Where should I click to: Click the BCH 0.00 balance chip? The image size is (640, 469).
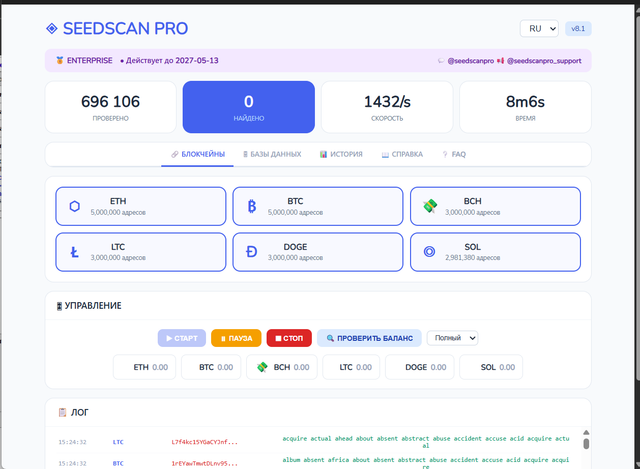point(282,367)
